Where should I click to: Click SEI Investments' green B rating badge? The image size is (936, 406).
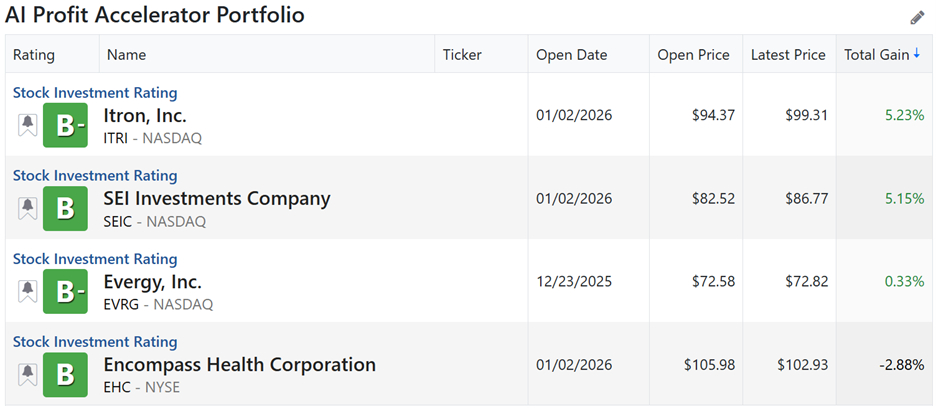65,208
